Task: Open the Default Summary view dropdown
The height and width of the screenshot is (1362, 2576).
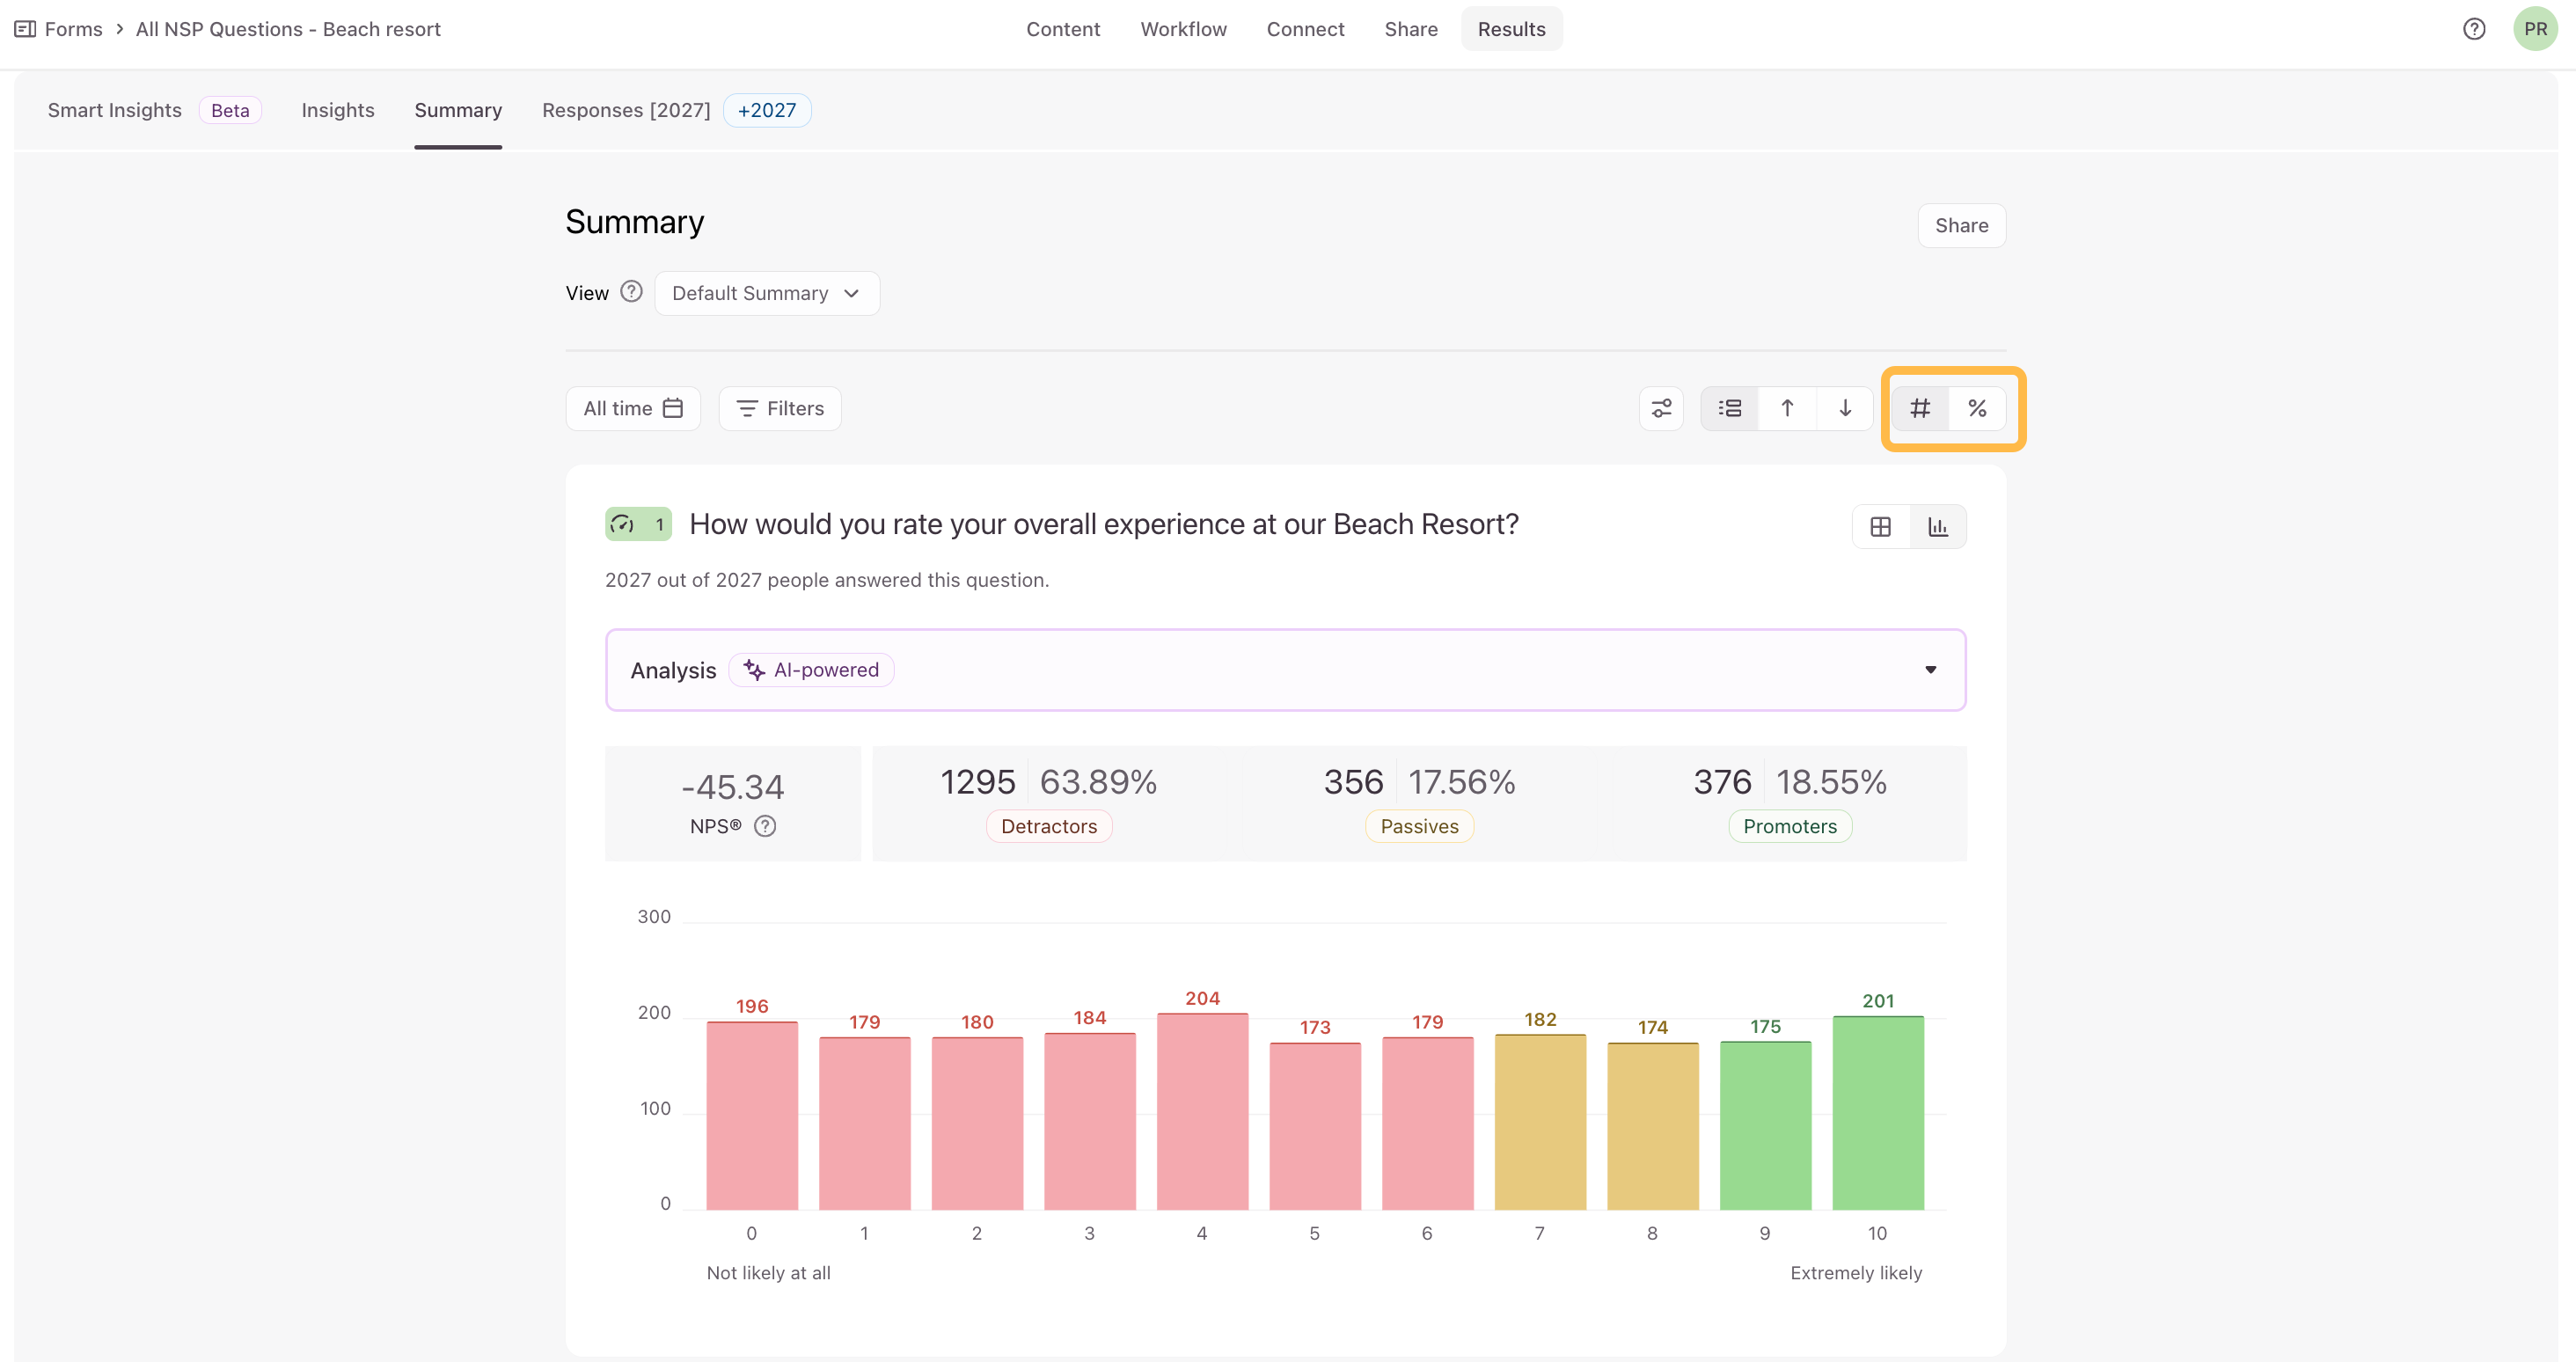Action: (766, 293)
